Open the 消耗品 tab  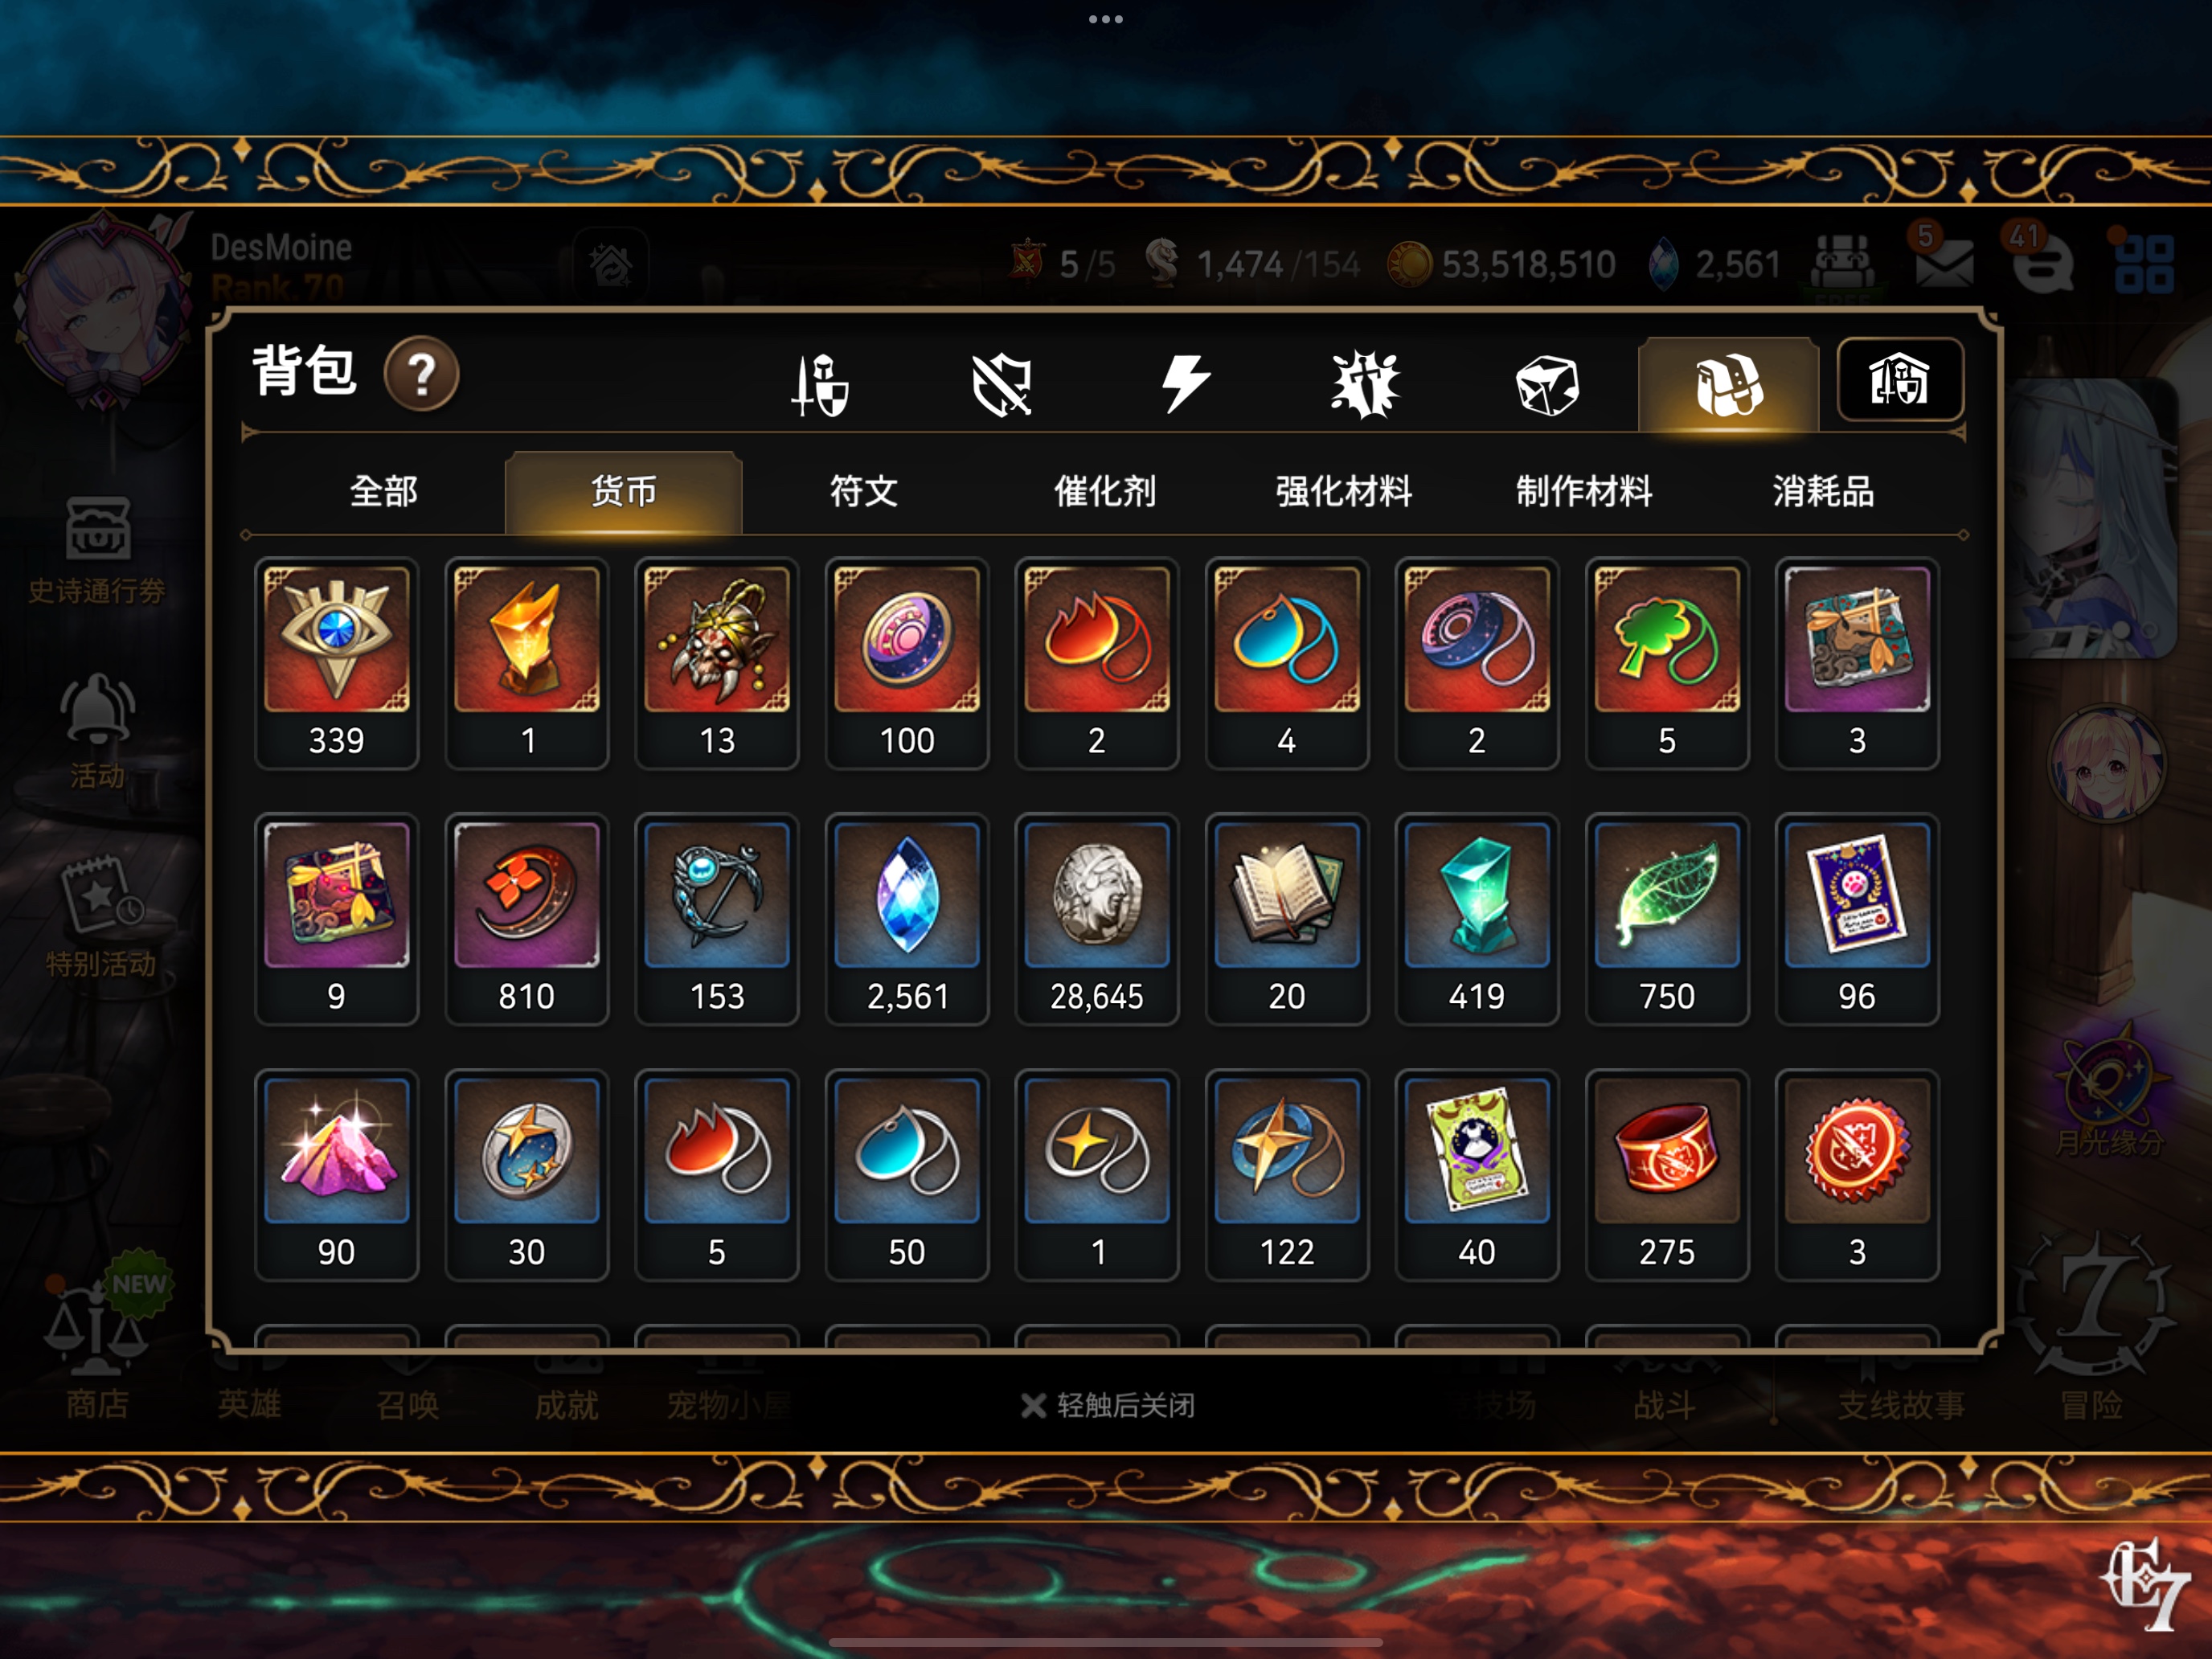click(x=1824, y=491)
